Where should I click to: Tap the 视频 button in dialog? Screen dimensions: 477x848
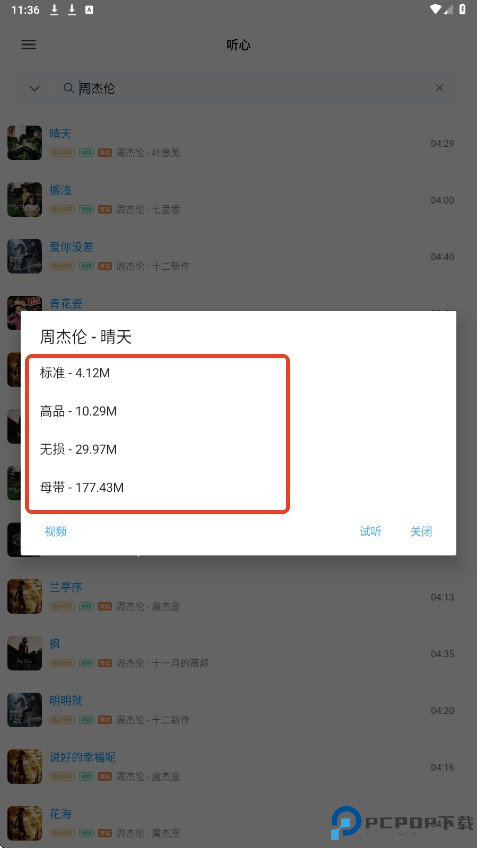[55, 532]
